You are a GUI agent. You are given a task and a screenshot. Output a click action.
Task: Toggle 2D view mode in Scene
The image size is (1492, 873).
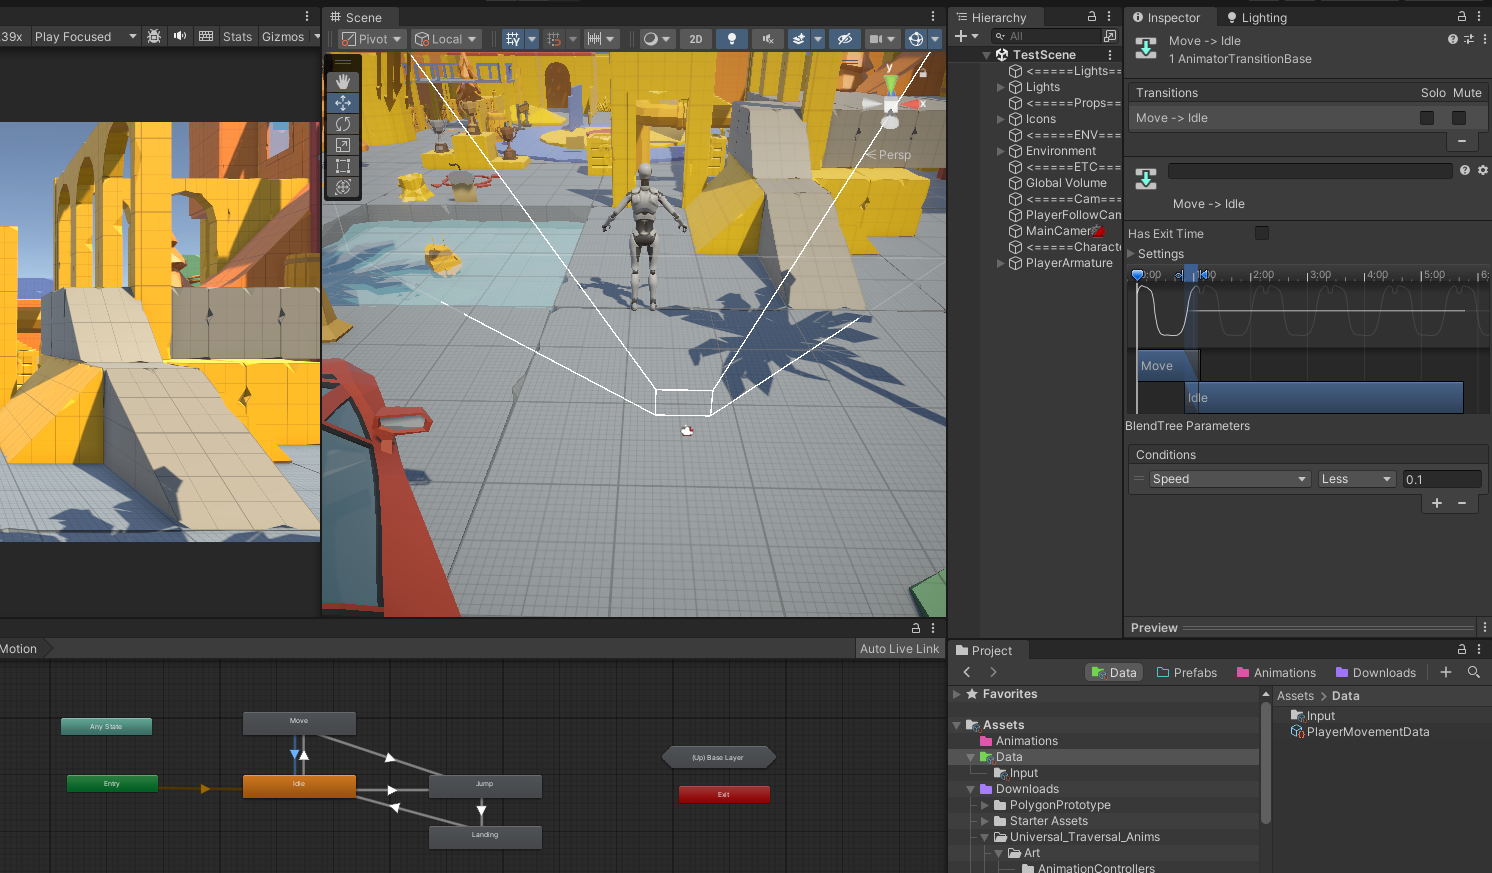696,39
